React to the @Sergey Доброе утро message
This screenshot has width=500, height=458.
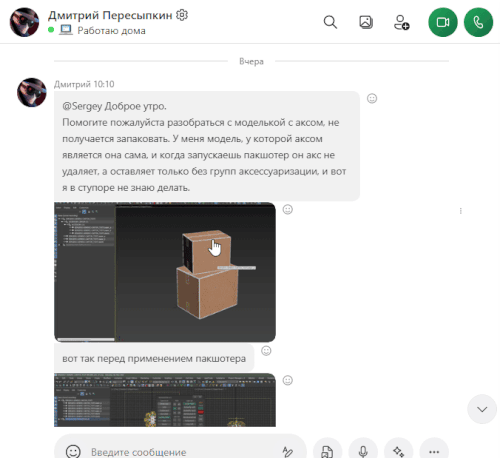click(x=372, y=98)
